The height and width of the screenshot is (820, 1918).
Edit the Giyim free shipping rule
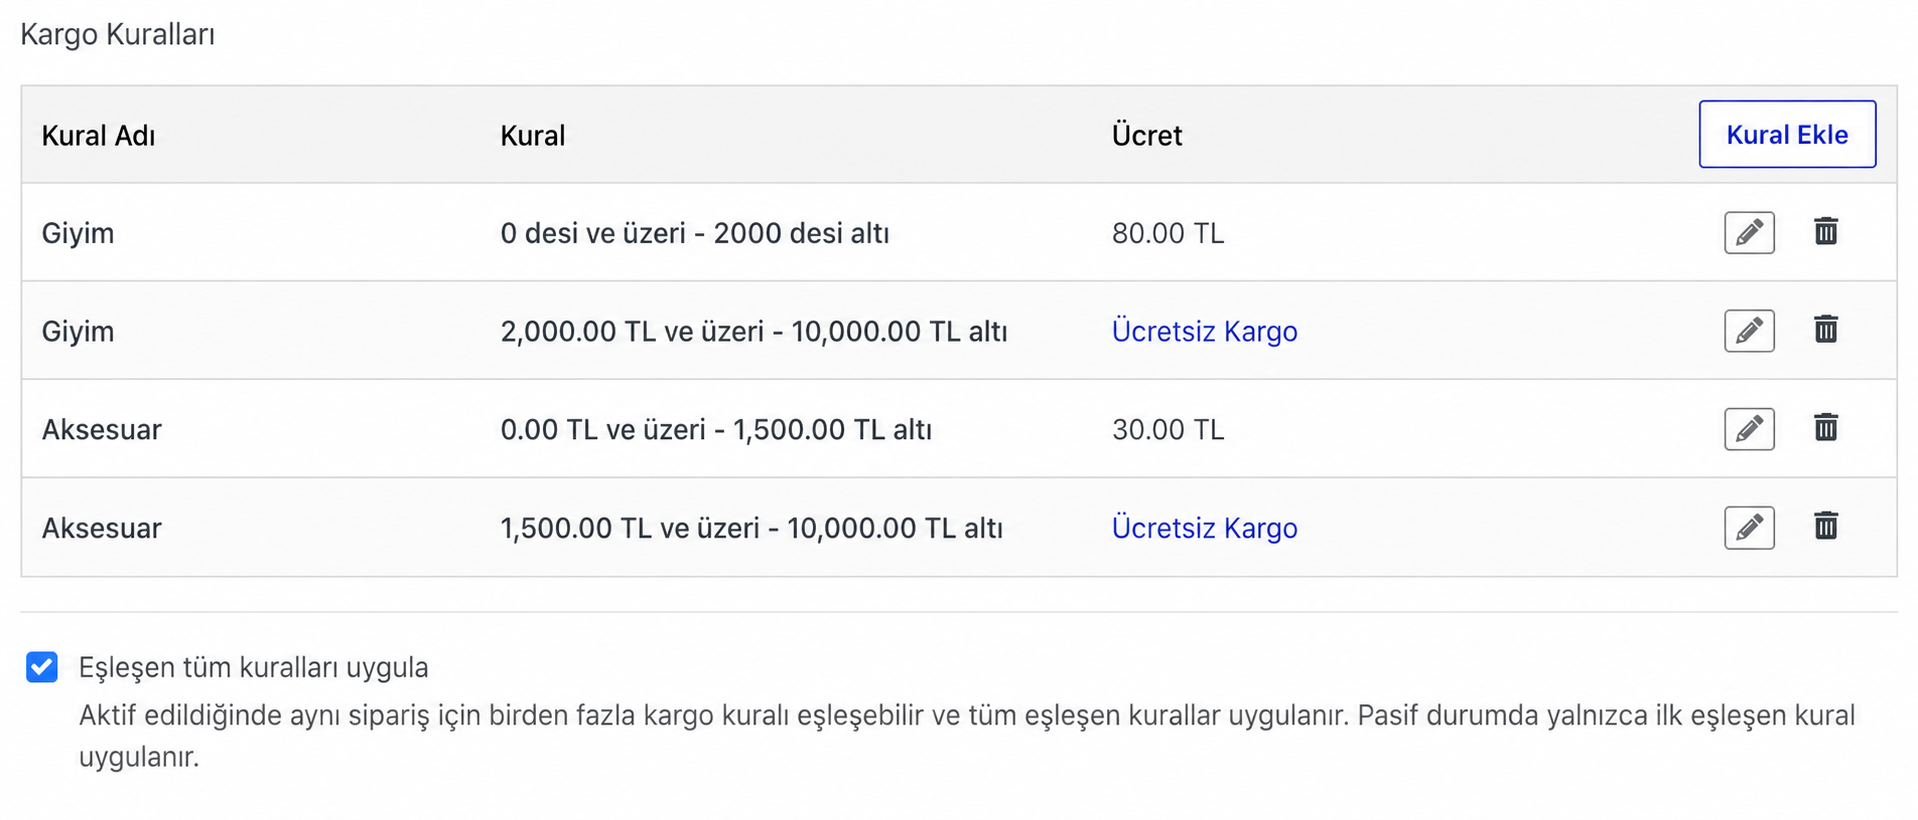pos(1749,331)
